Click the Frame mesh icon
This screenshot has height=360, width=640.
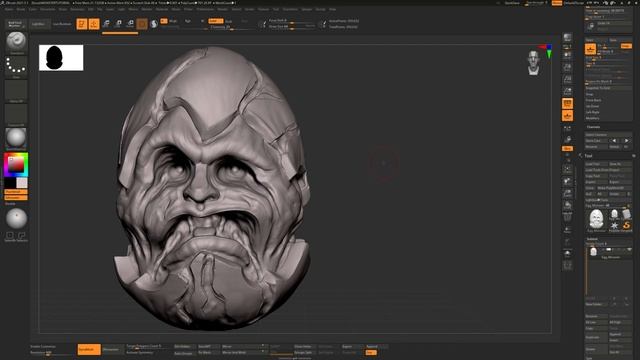coord(567,169)
